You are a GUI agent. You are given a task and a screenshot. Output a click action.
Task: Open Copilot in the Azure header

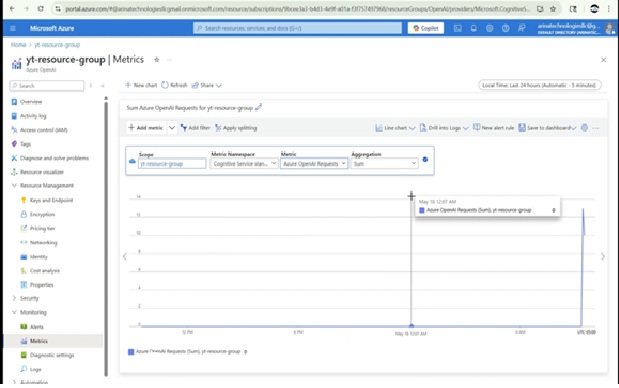pyautogui.click(x=426, y=28)
